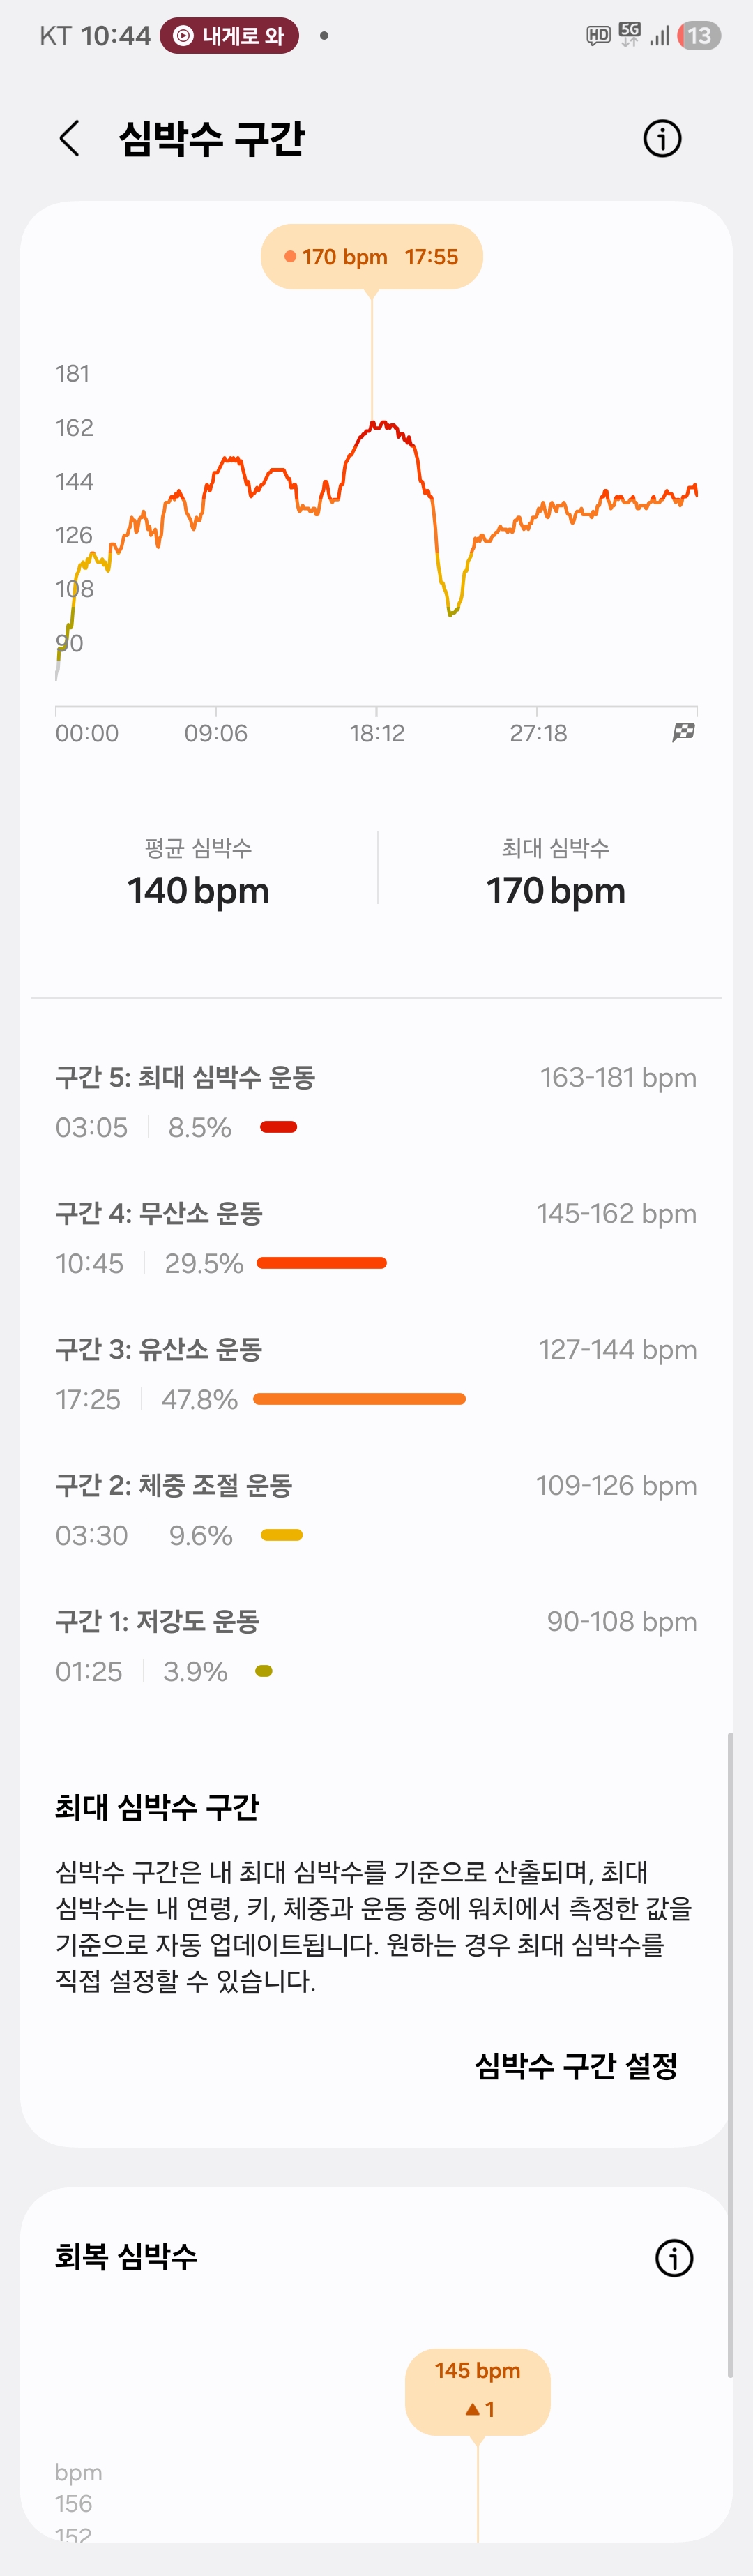Tap the orange Zone 3 progress bar
The image size is (753, 2576).
359,1399
